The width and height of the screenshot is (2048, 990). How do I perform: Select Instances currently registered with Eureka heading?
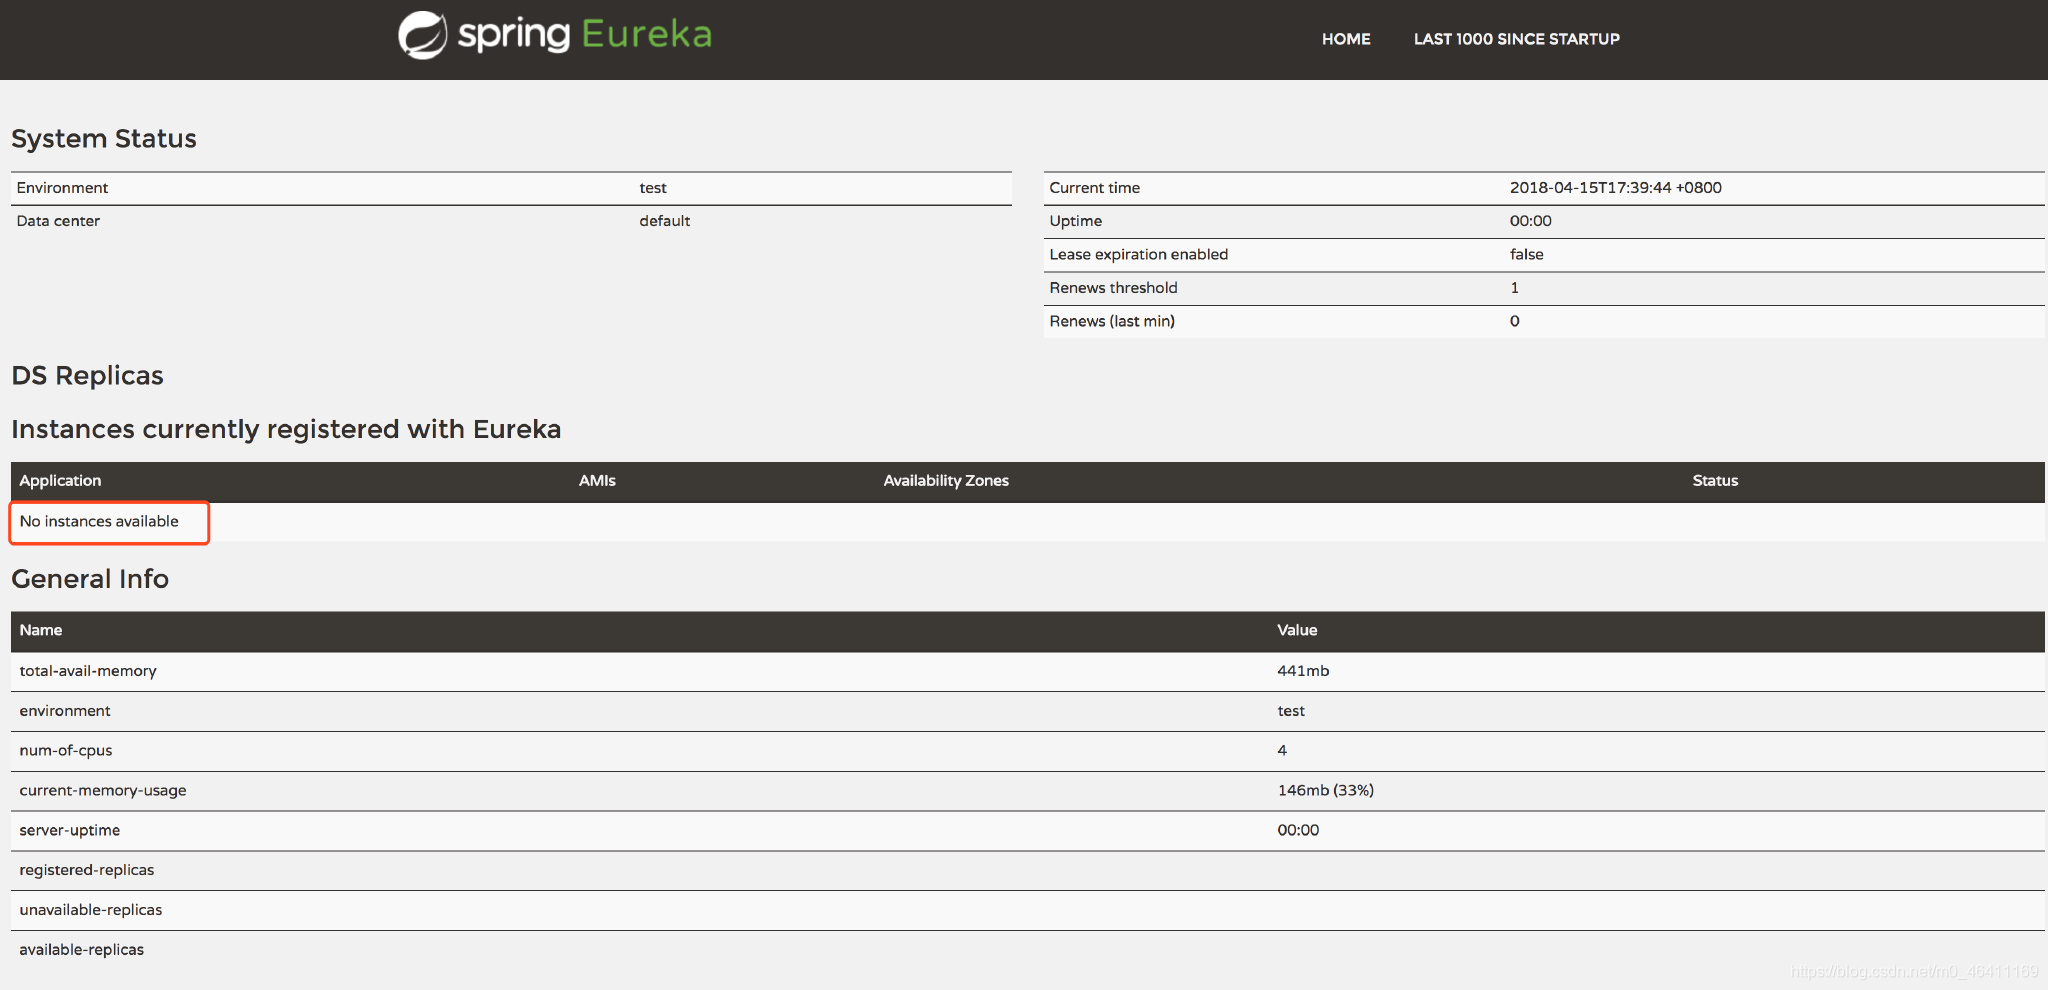click(x=286, y=429)
